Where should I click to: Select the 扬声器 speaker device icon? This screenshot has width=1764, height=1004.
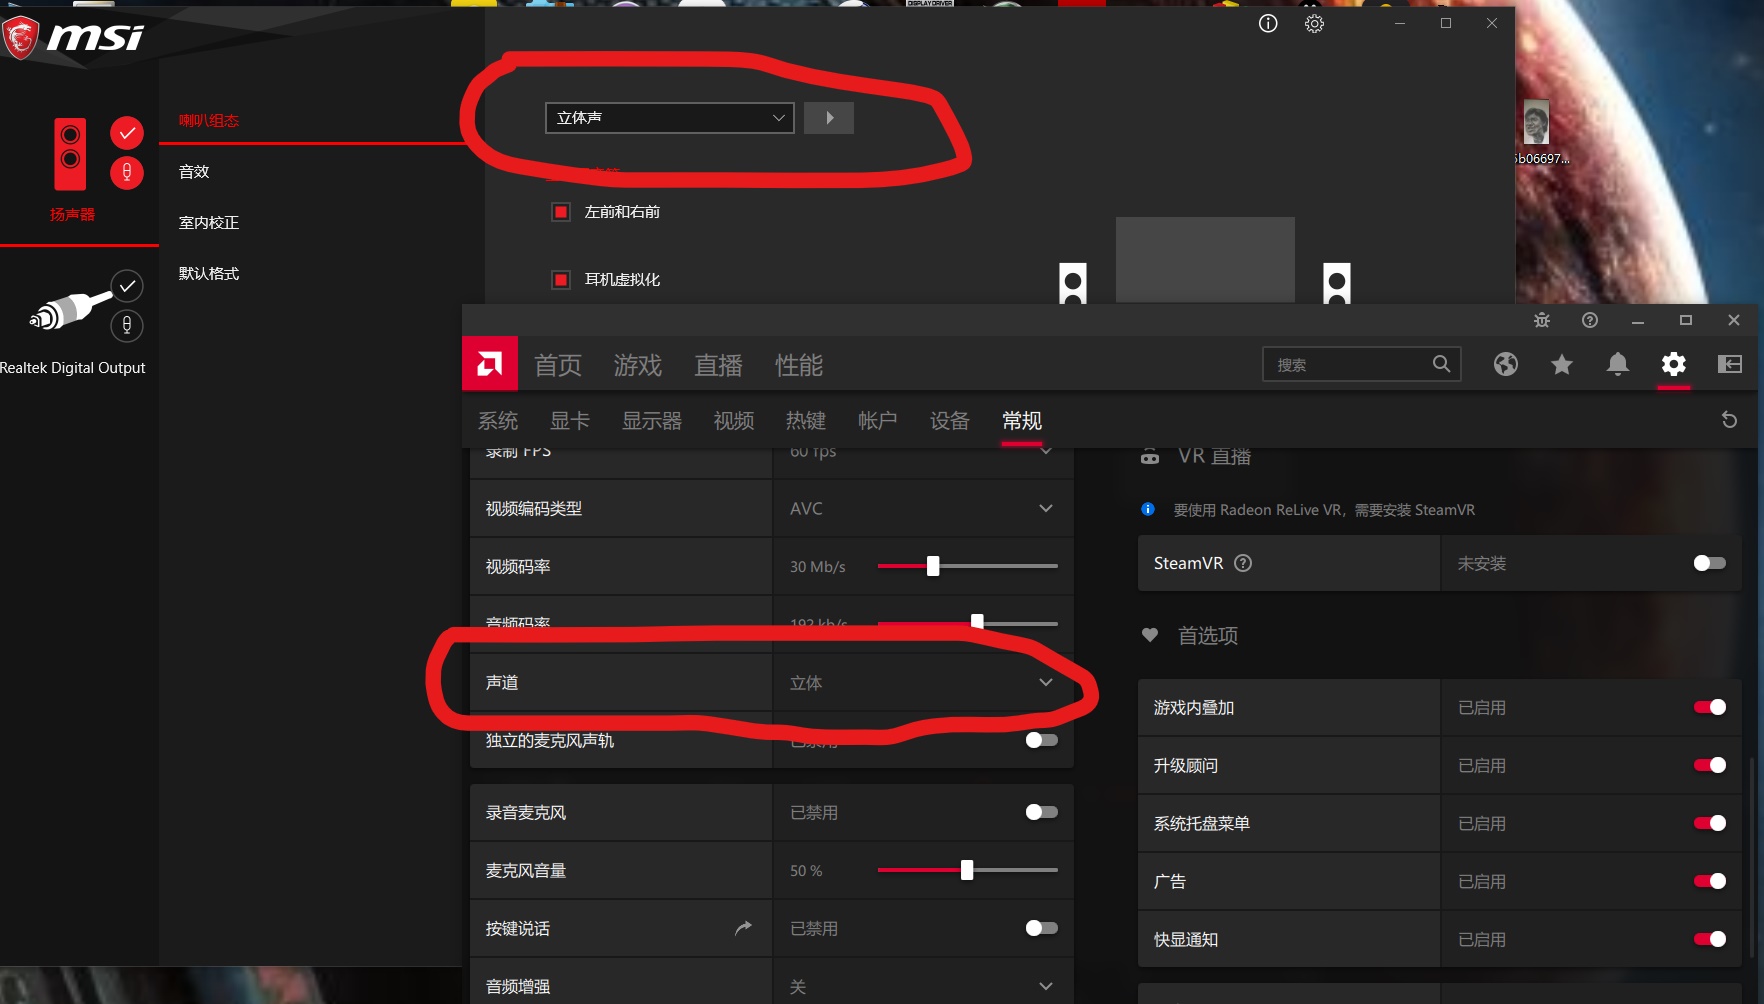click(x=70, y=154)
